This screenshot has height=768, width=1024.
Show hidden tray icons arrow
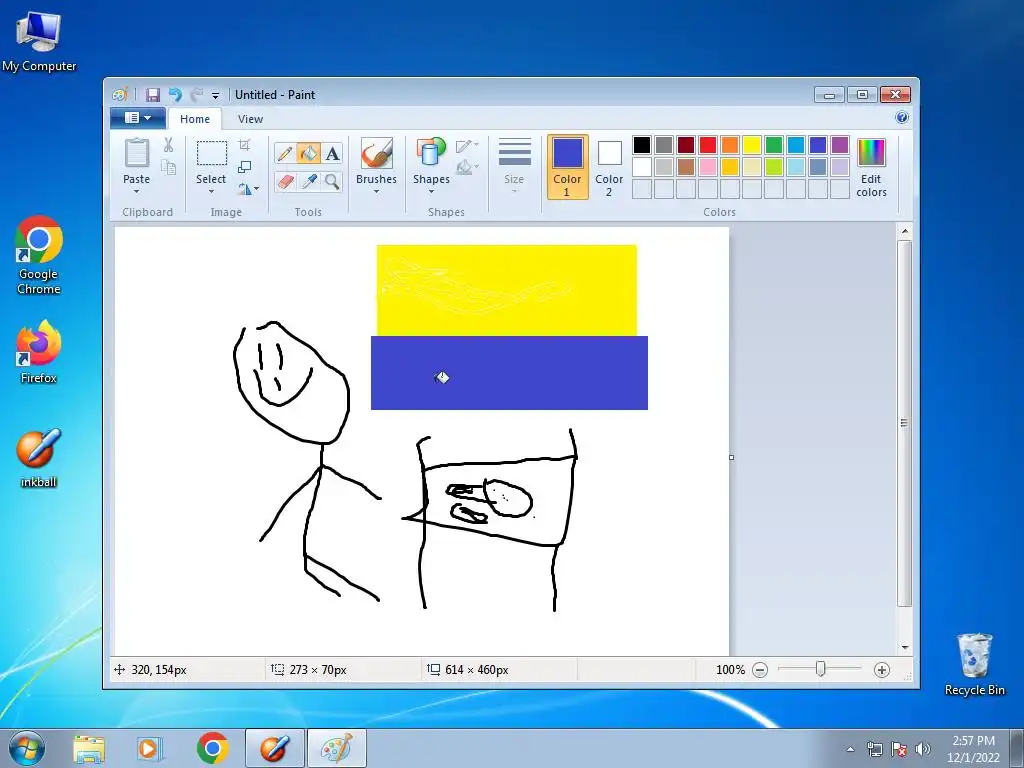[x=850, y=749]
